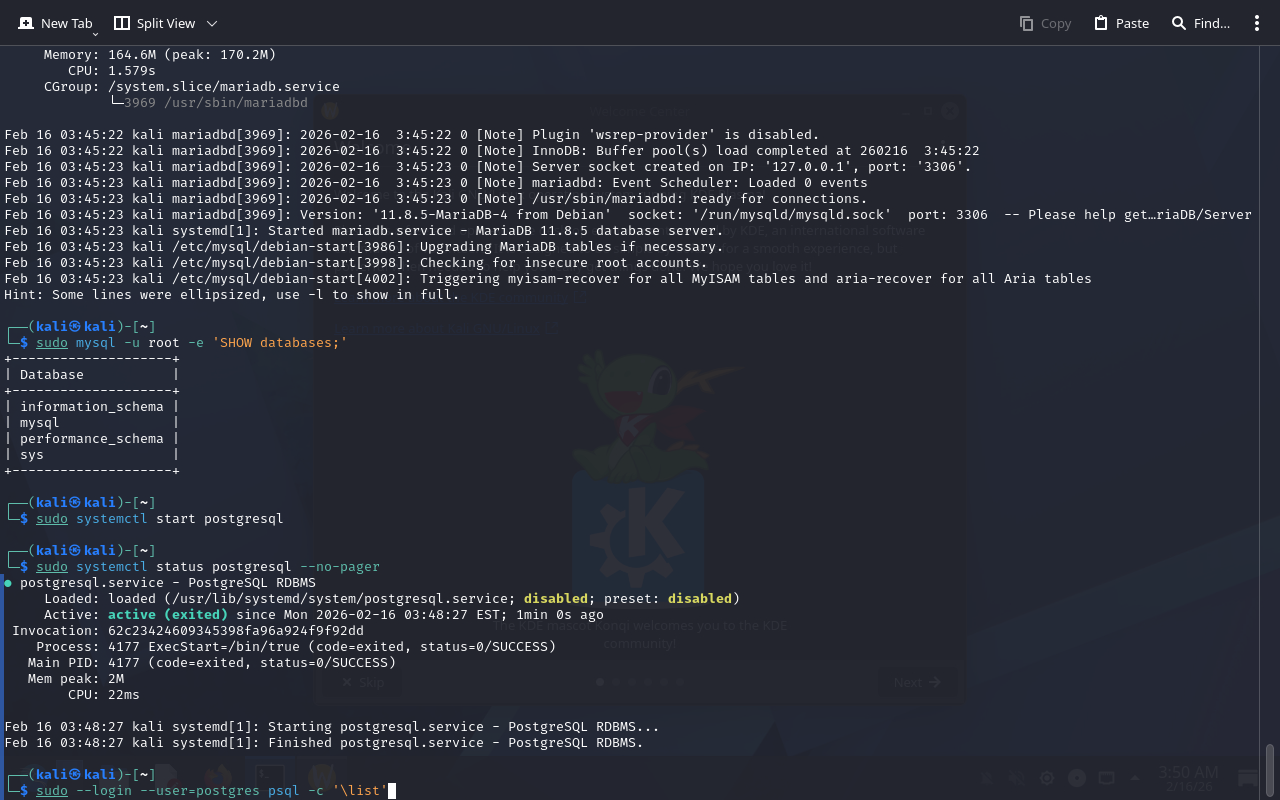
Task: Open a new terminal tab
Action: (54, 23)
